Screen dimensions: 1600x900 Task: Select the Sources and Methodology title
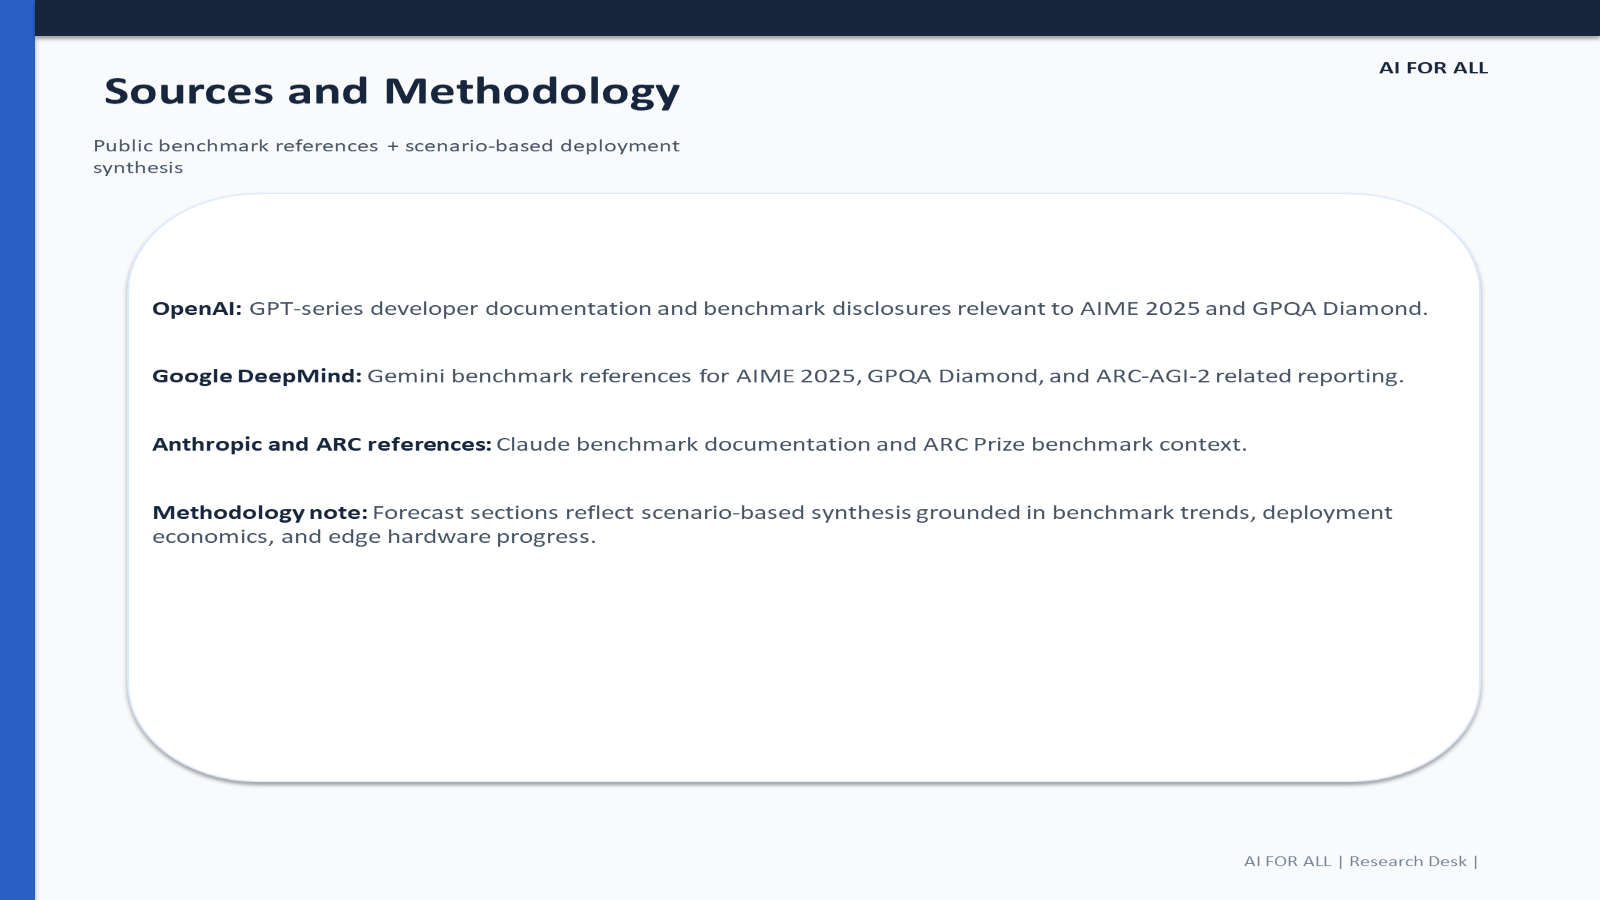tap(392, 91)
